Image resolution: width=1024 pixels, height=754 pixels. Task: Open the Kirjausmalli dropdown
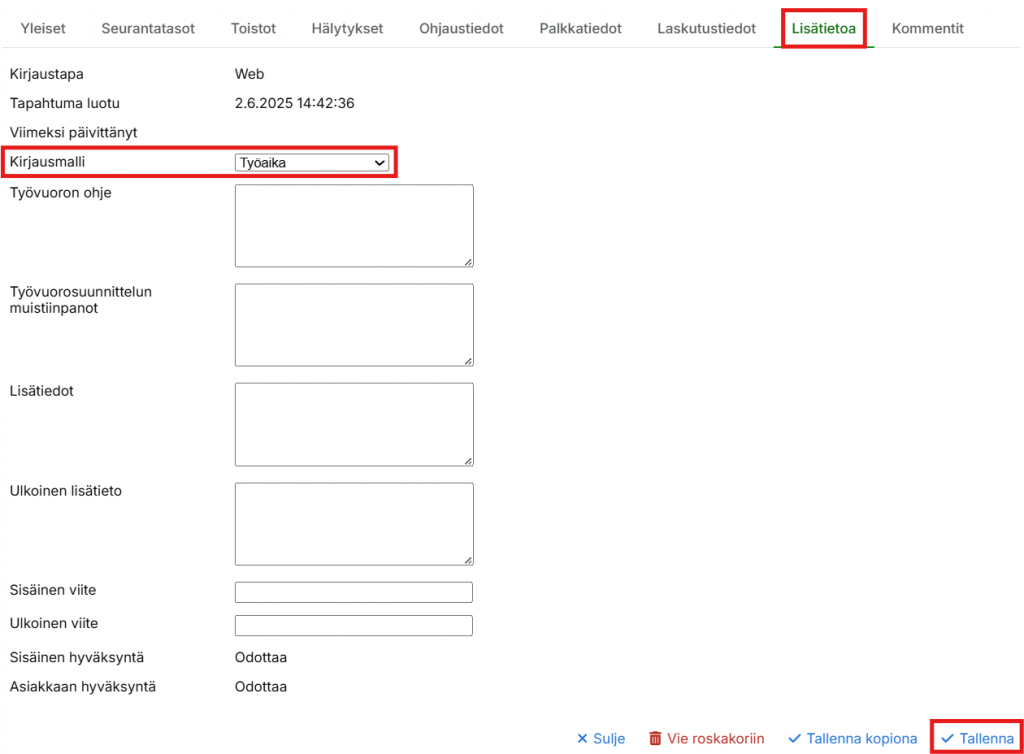pos(312,162)
